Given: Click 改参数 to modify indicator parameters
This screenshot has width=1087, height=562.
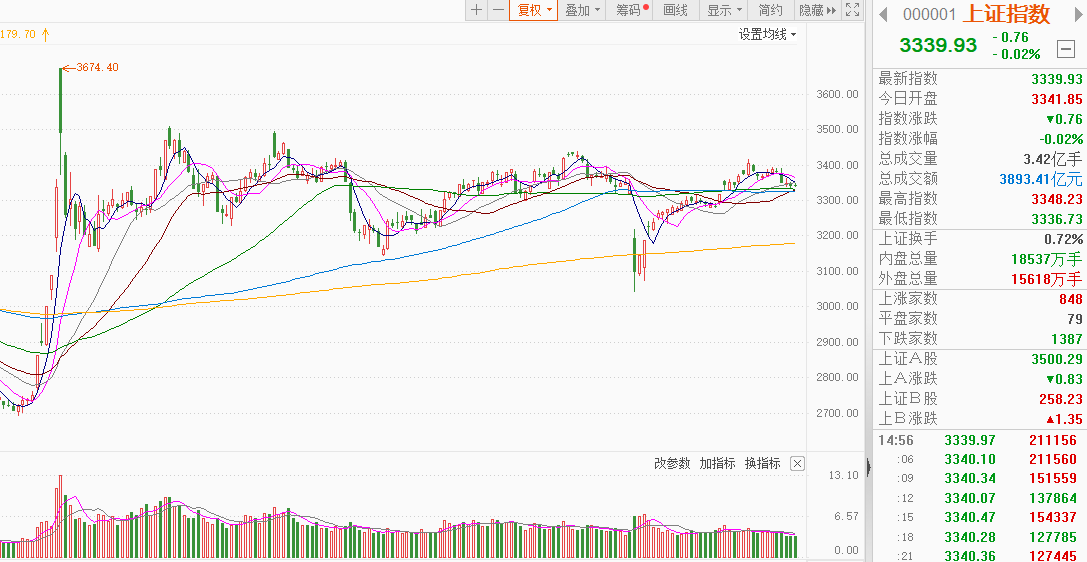Looking at the screenshot, I should click(672, 463).
